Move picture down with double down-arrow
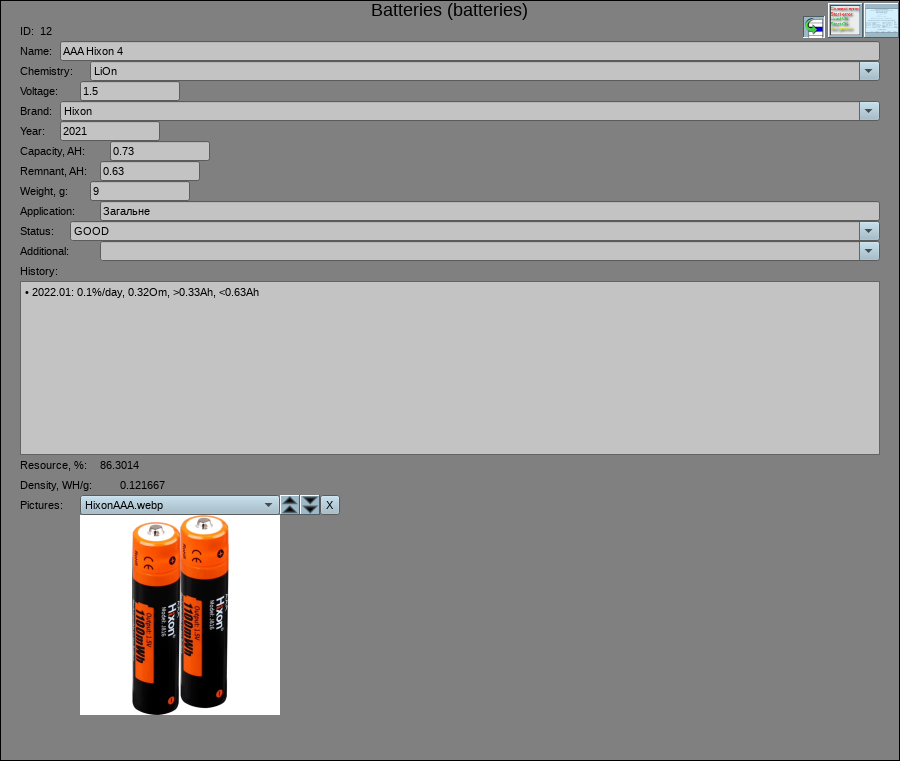The width and height of the screenshot is (900, 761). [310, 505]
